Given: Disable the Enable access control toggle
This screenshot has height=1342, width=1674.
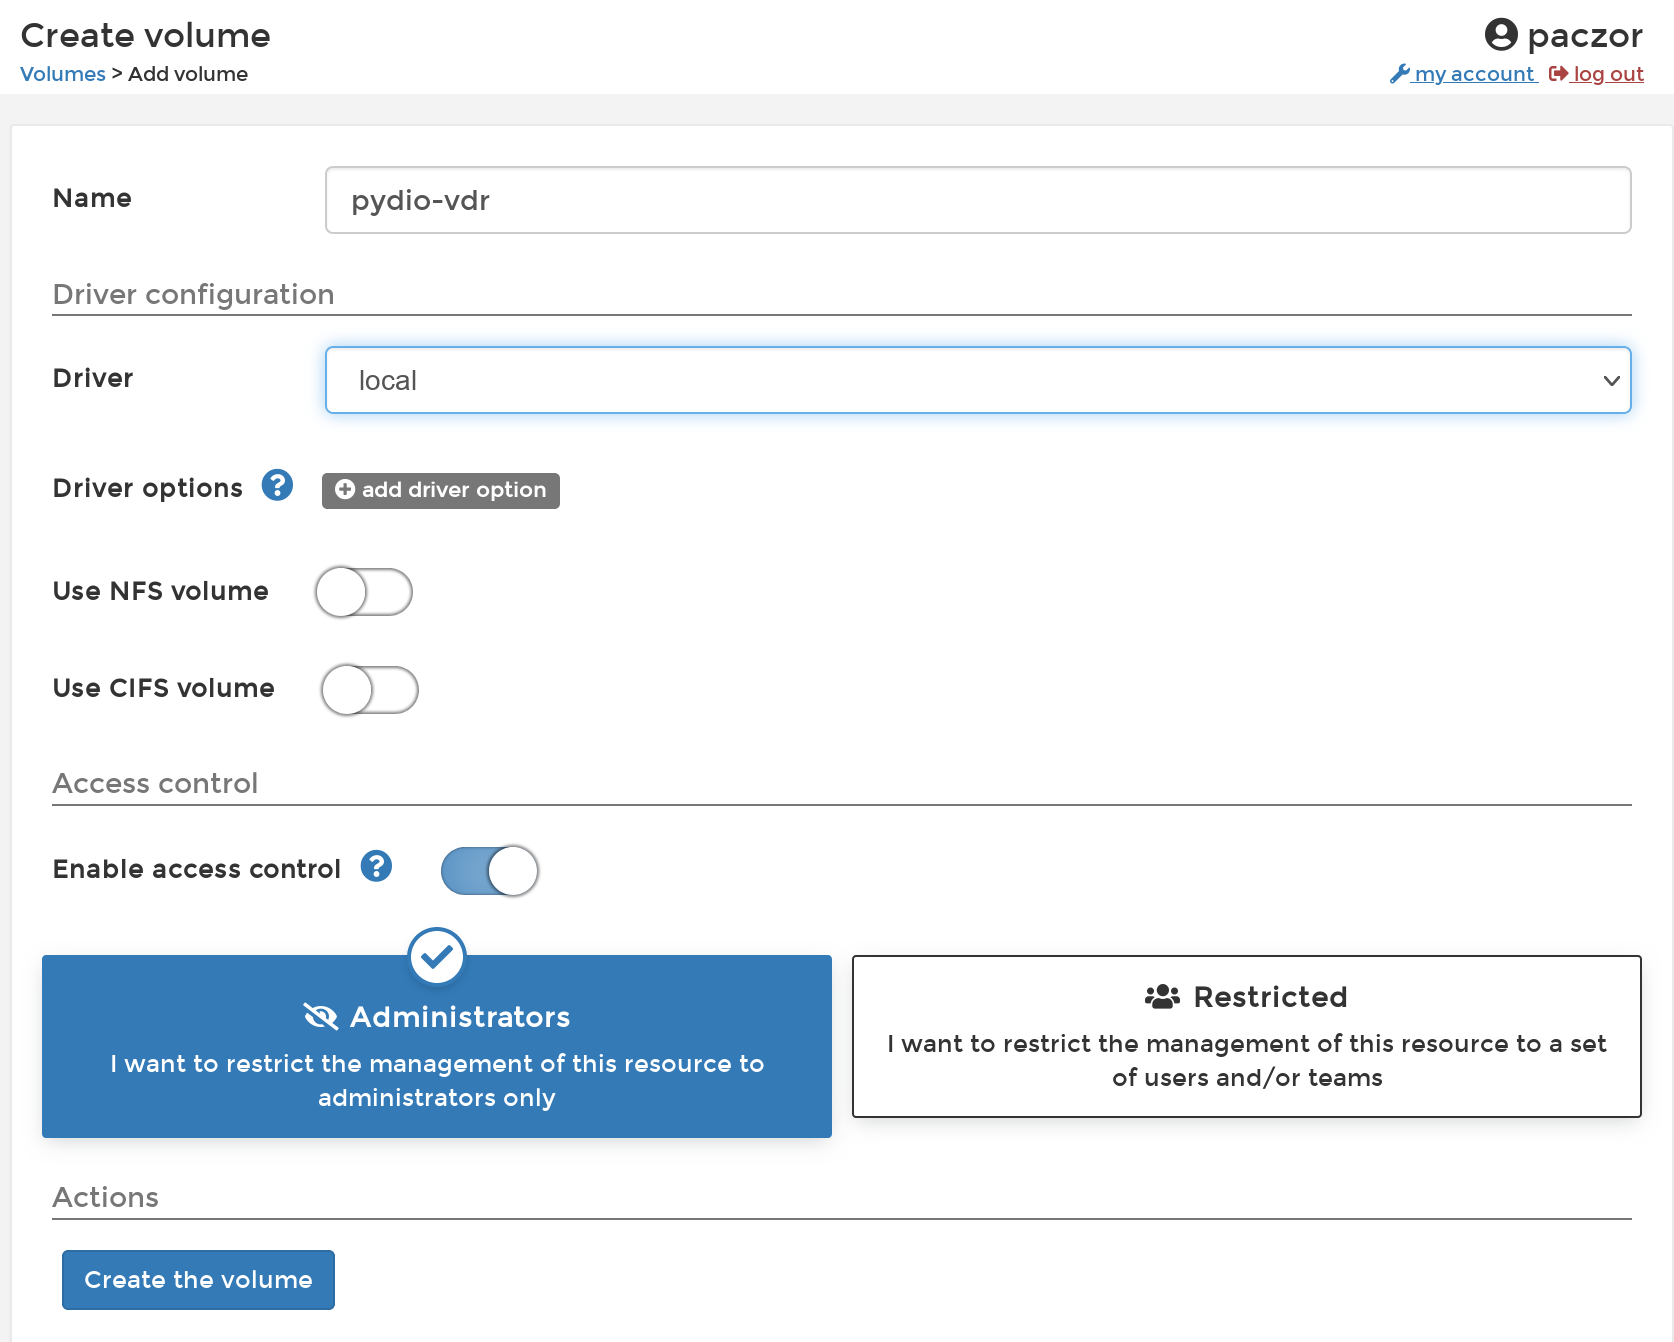Looking at the screenshot, I should [x=489, y=871].
